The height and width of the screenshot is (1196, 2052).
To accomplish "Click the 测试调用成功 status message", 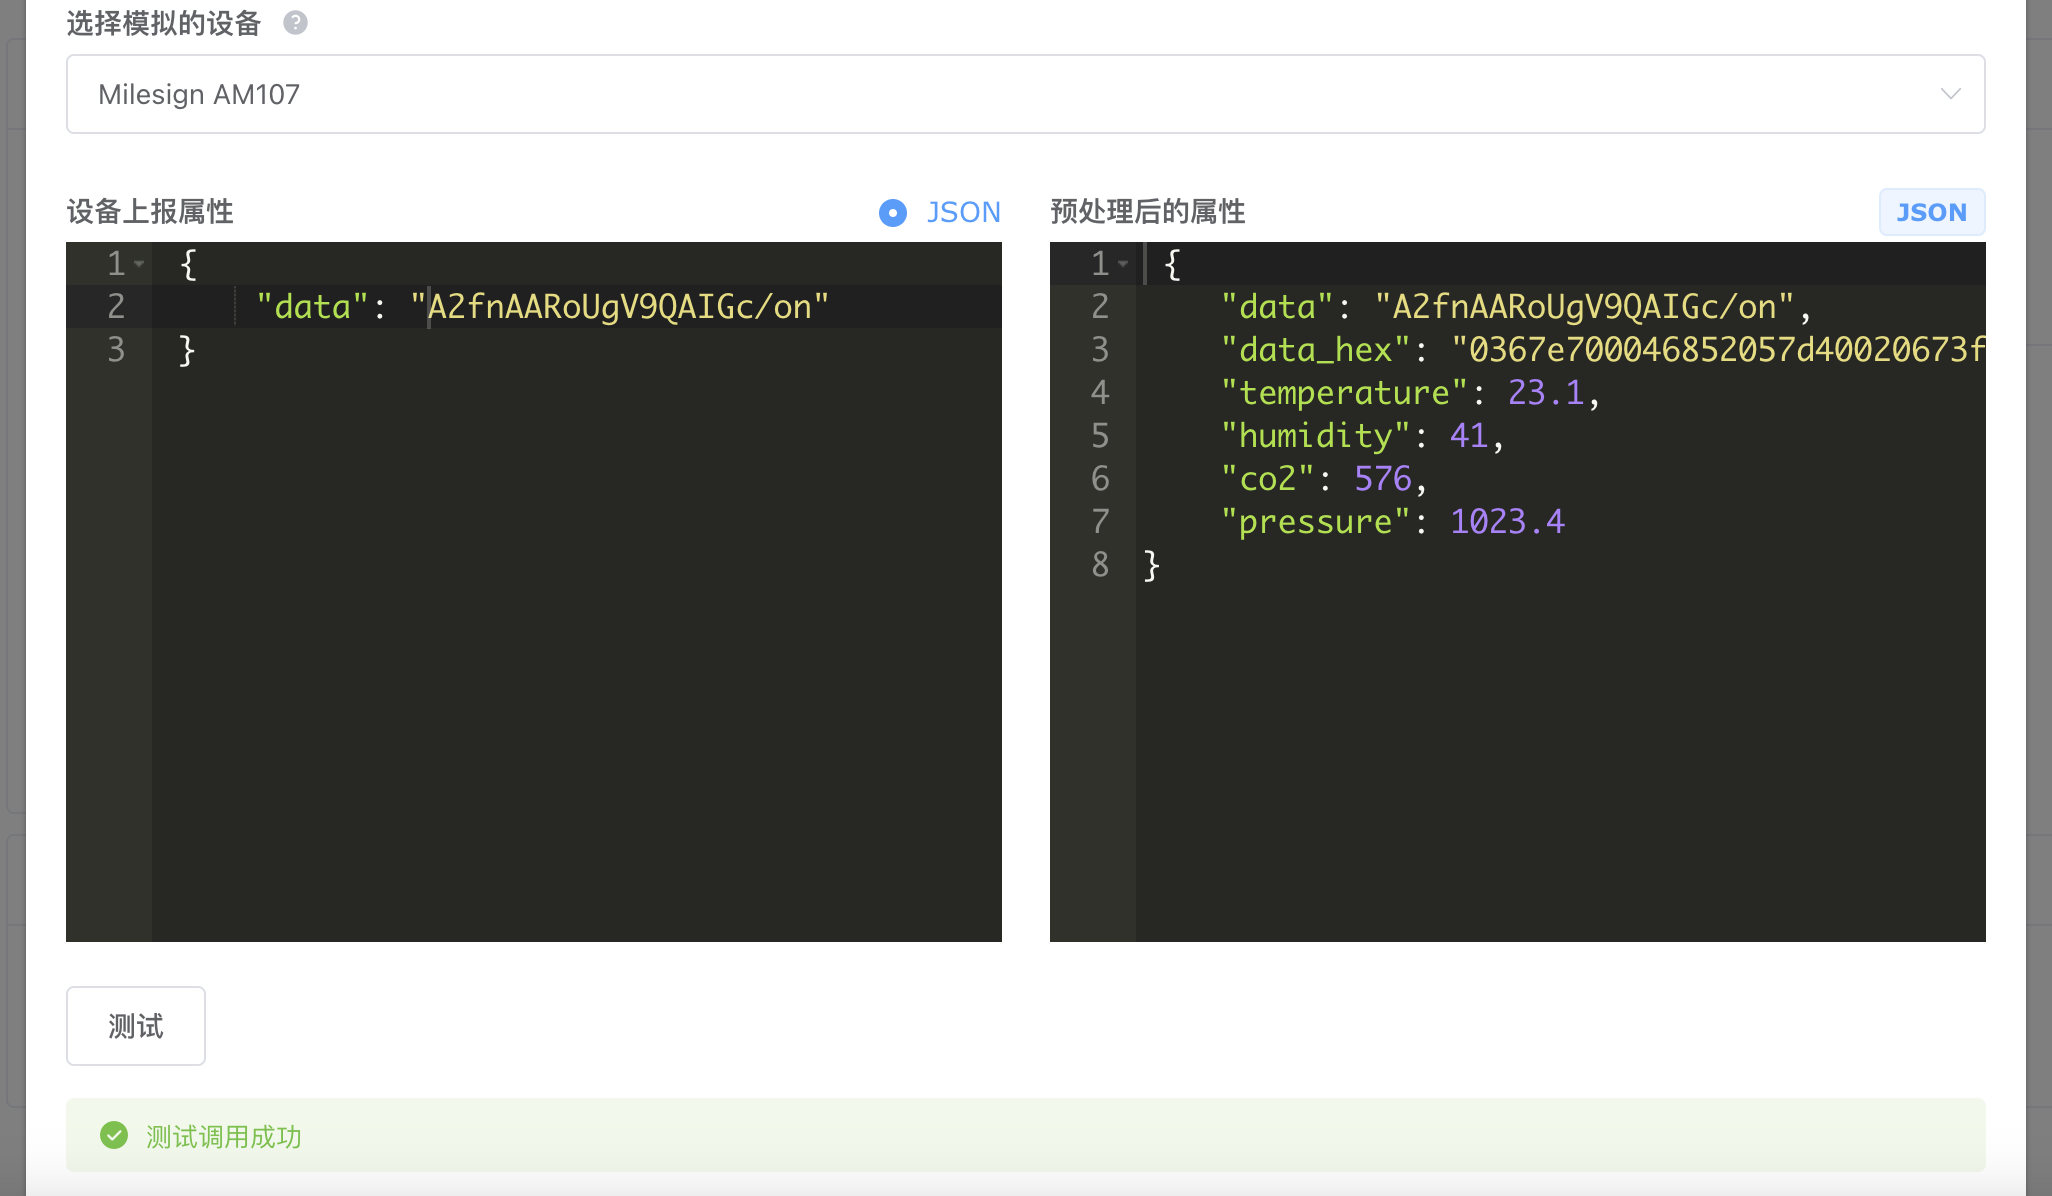I will point(224,1136).
